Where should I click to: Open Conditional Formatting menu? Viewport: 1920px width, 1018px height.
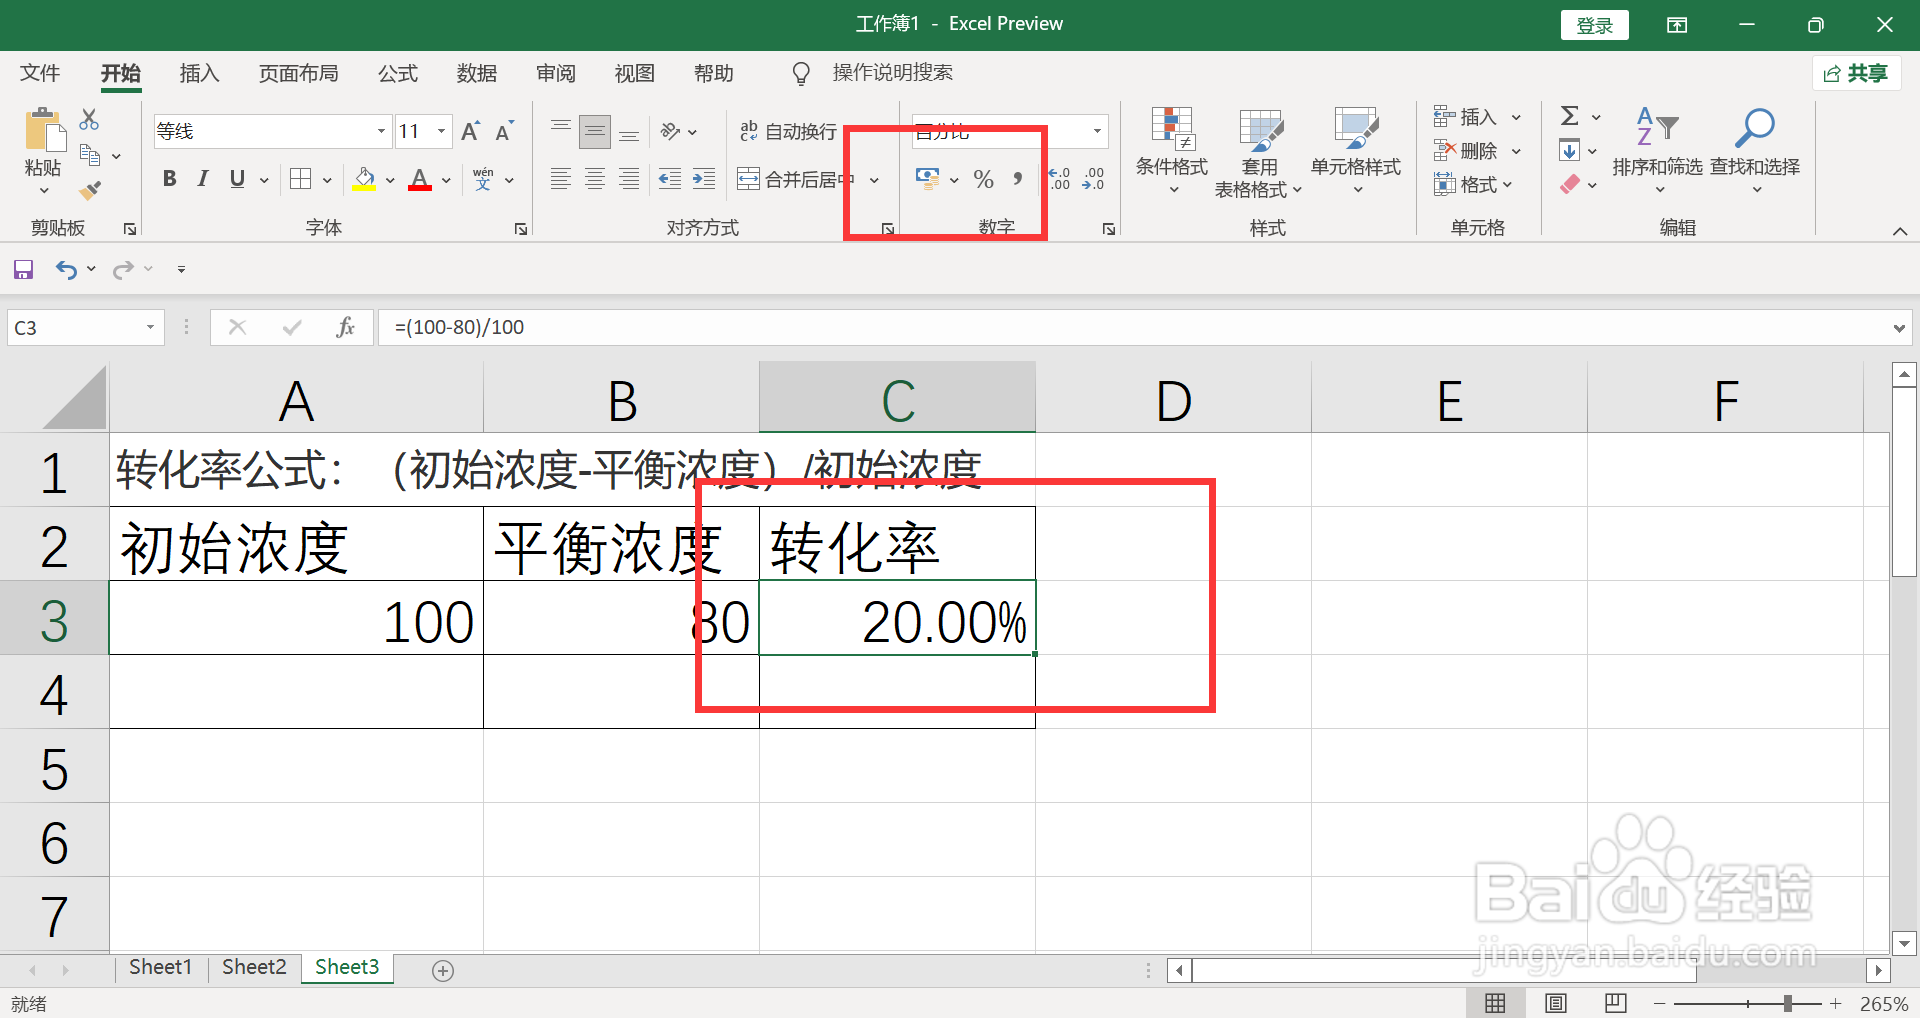[1172, 151]
